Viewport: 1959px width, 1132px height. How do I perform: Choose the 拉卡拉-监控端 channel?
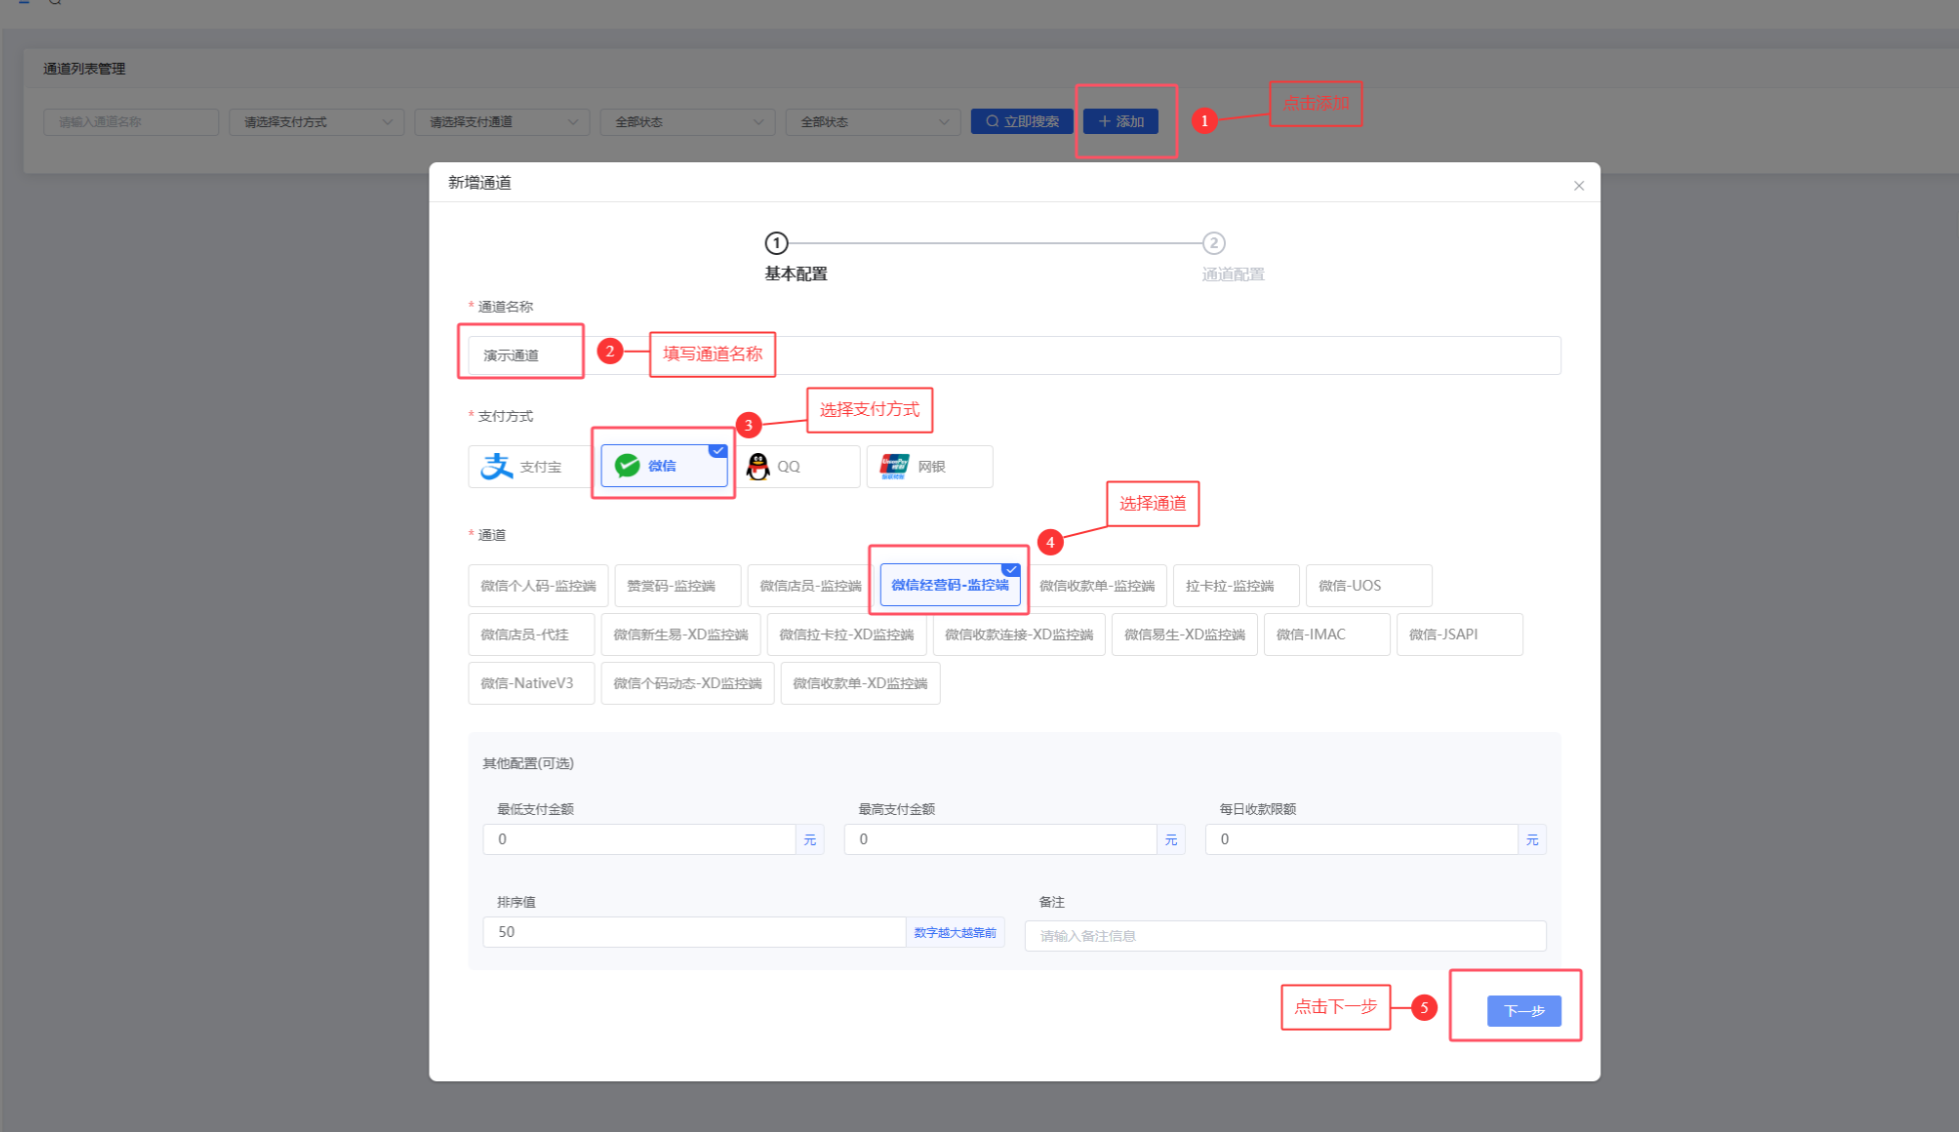coord(1234,586)
